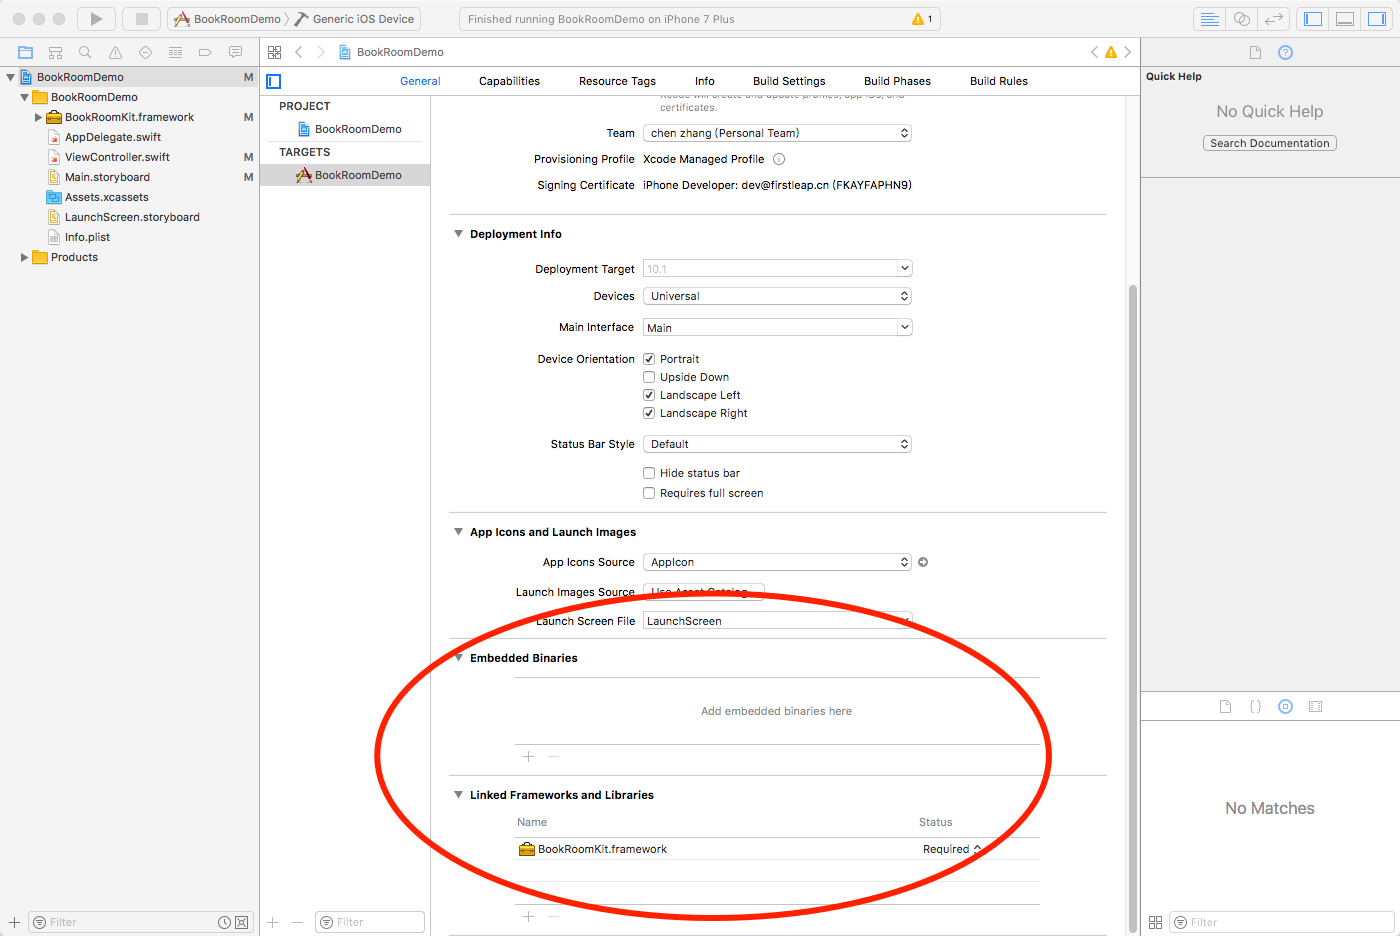The image size is (1400, 936).
Task: Open the Team dropdown
Action: pos(777,133)
